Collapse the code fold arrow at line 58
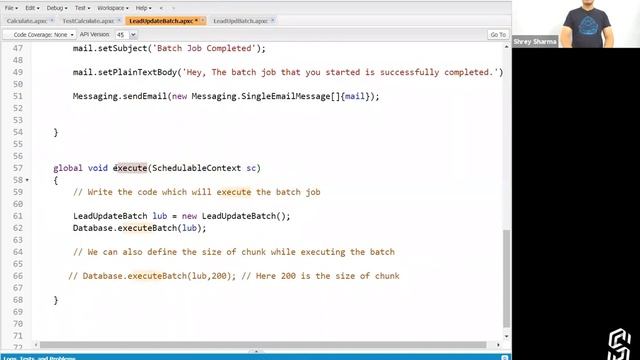This screenshot has height=360, width=640. [27, 180]
